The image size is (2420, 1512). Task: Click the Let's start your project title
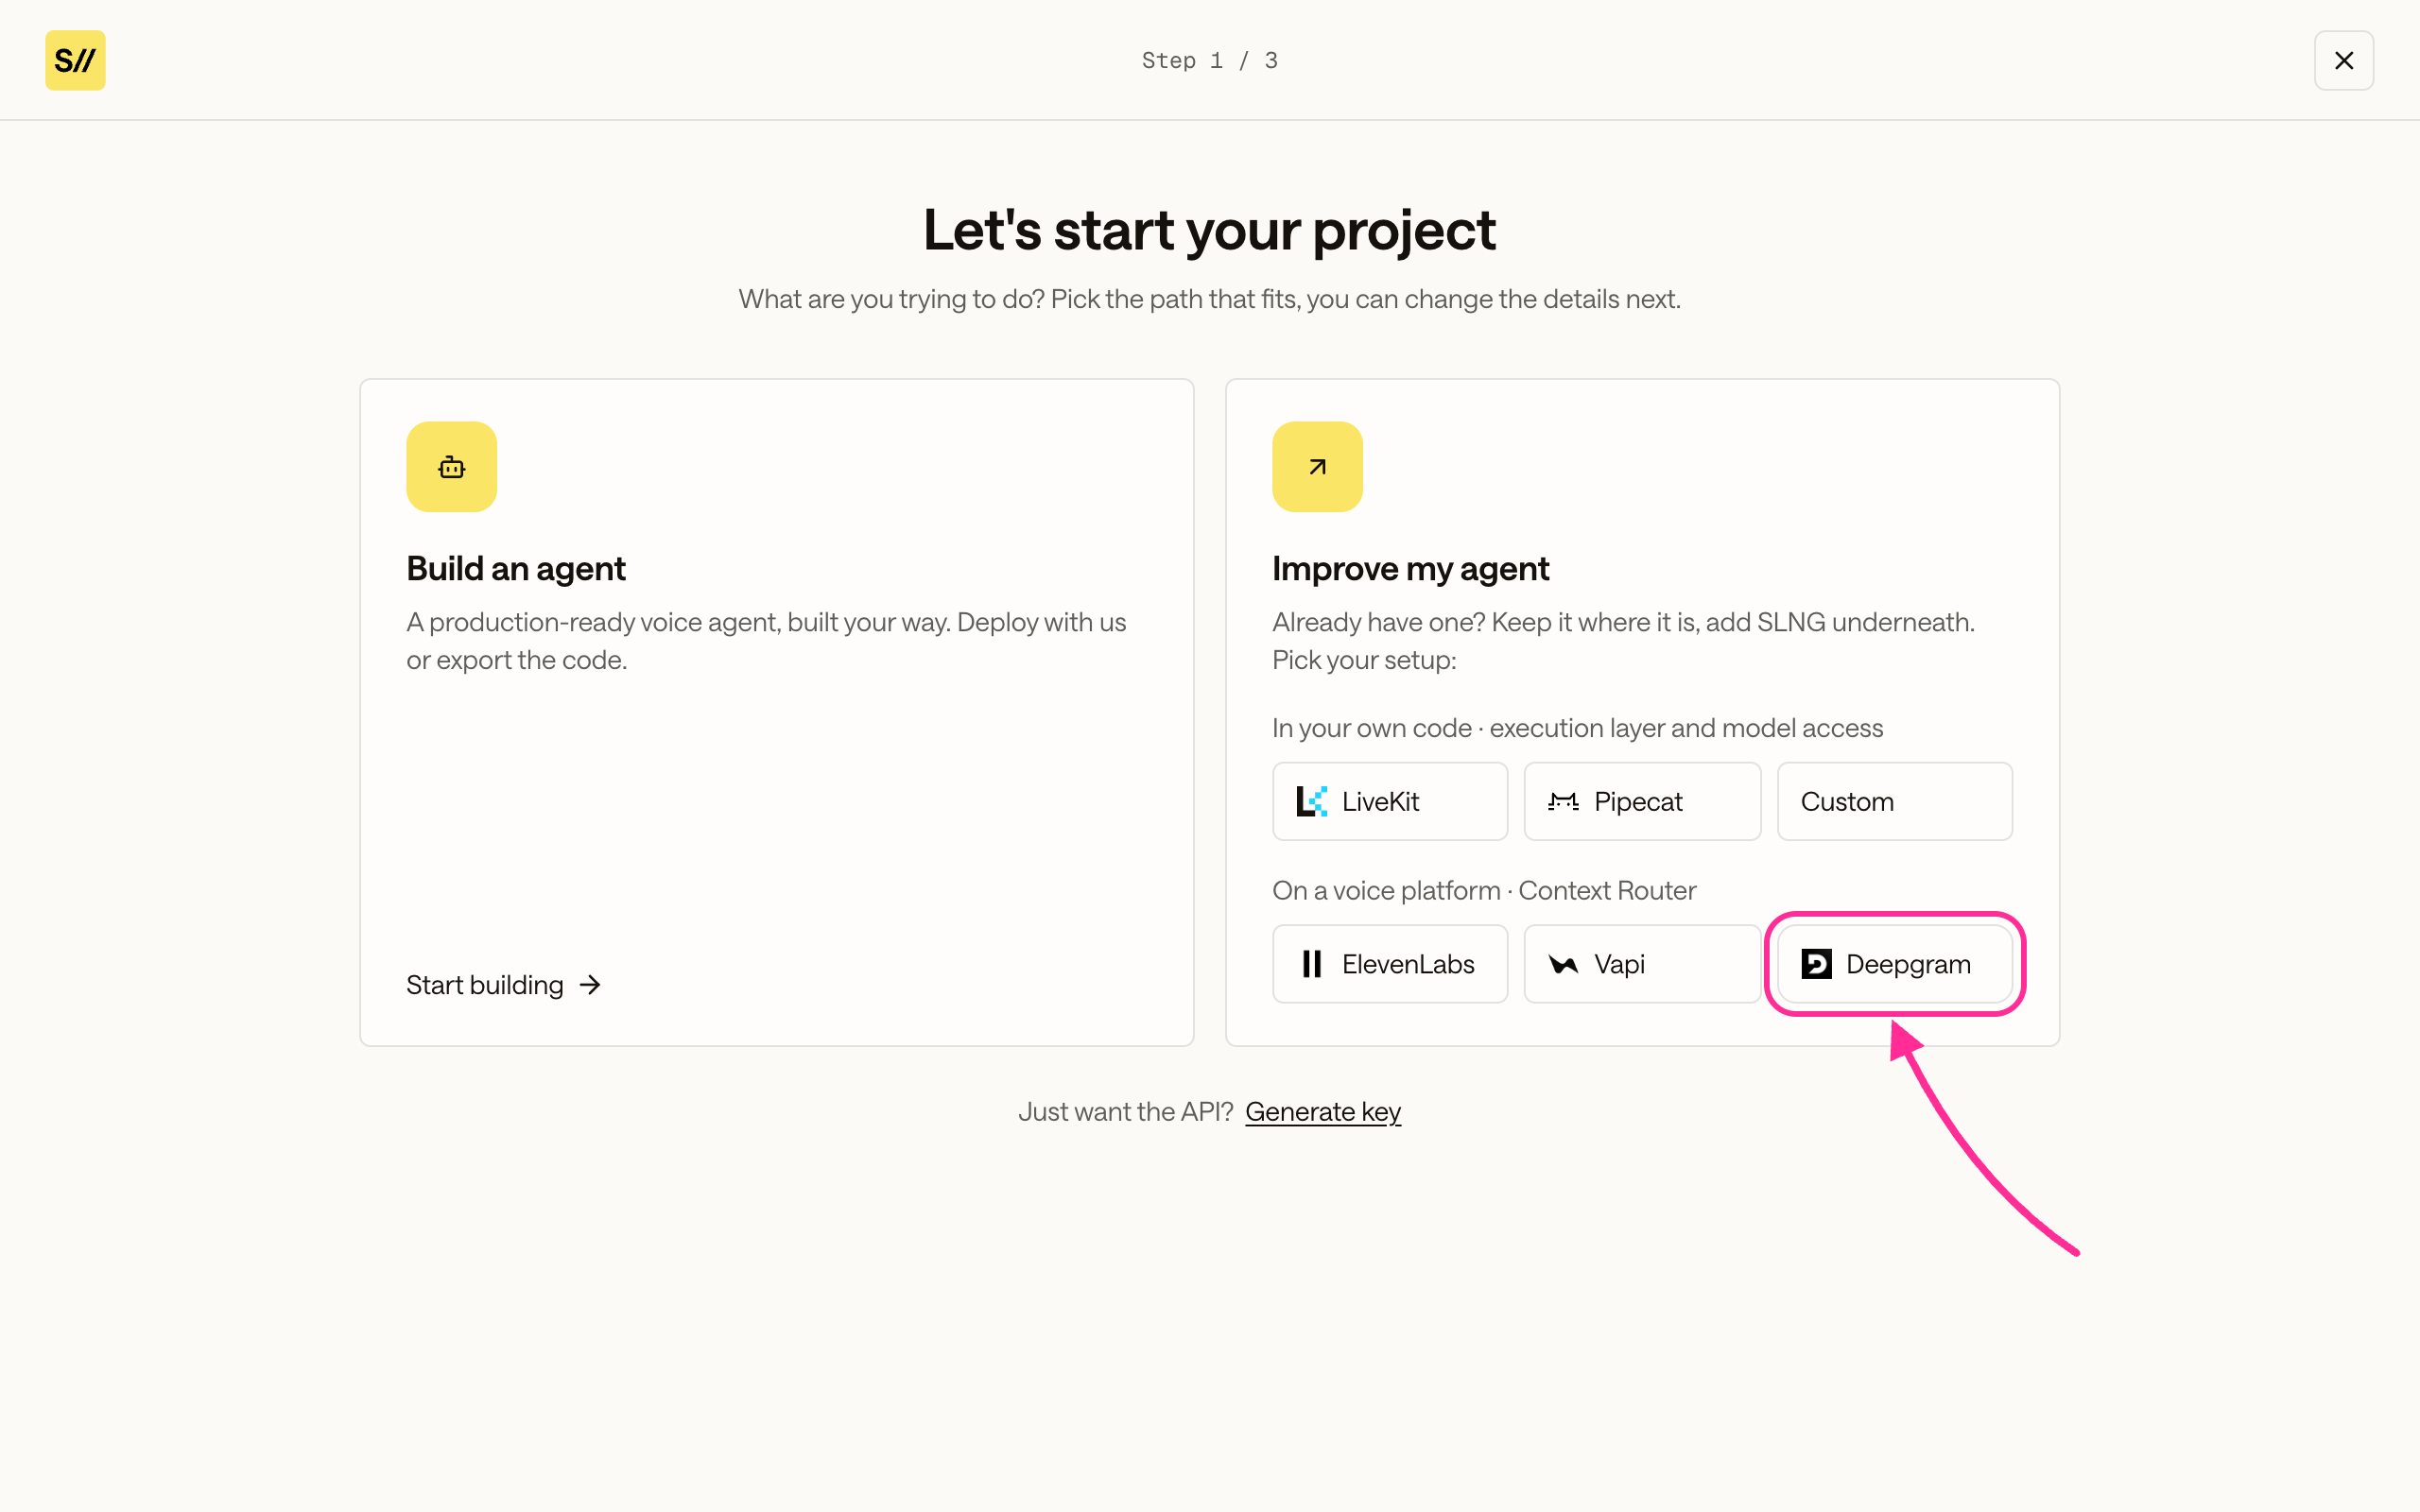pyautogui.click(x=1209, y=230)
